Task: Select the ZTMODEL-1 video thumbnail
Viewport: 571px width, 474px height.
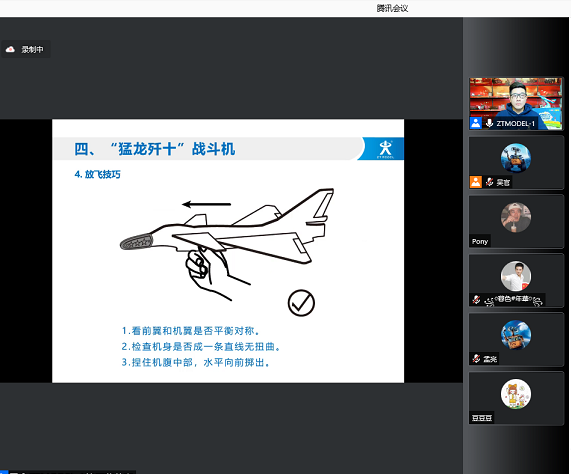Action: [516, 104]
